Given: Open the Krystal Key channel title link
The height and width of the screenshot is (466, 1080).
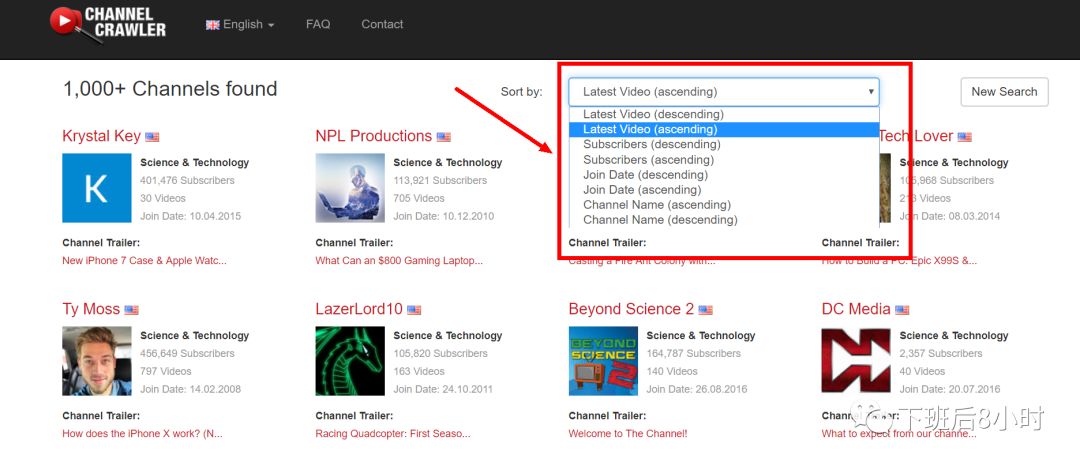Looking at the screenshot, I should pyautogui.click(x=101, y=136).
